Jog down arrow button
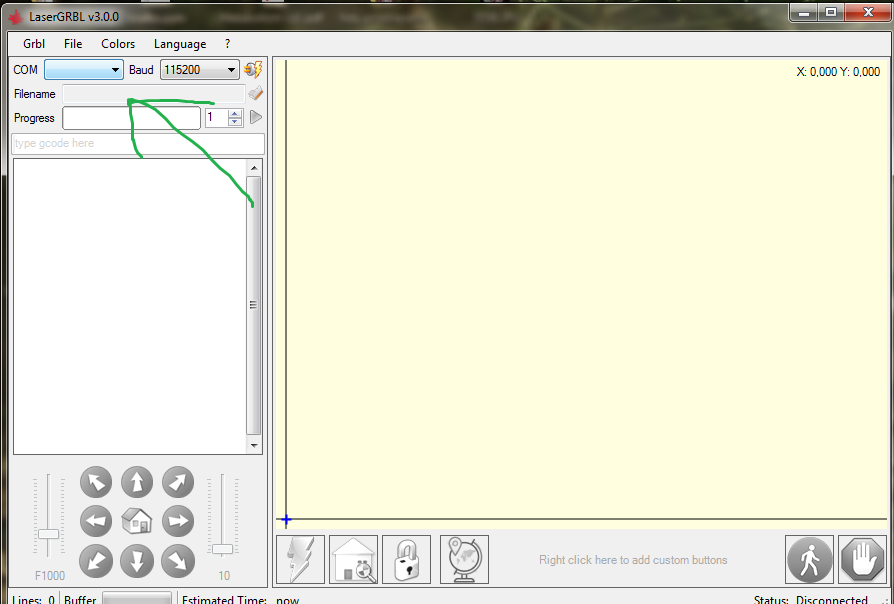Viewport: 894px width, 604px height. click(x=137, y=560)
